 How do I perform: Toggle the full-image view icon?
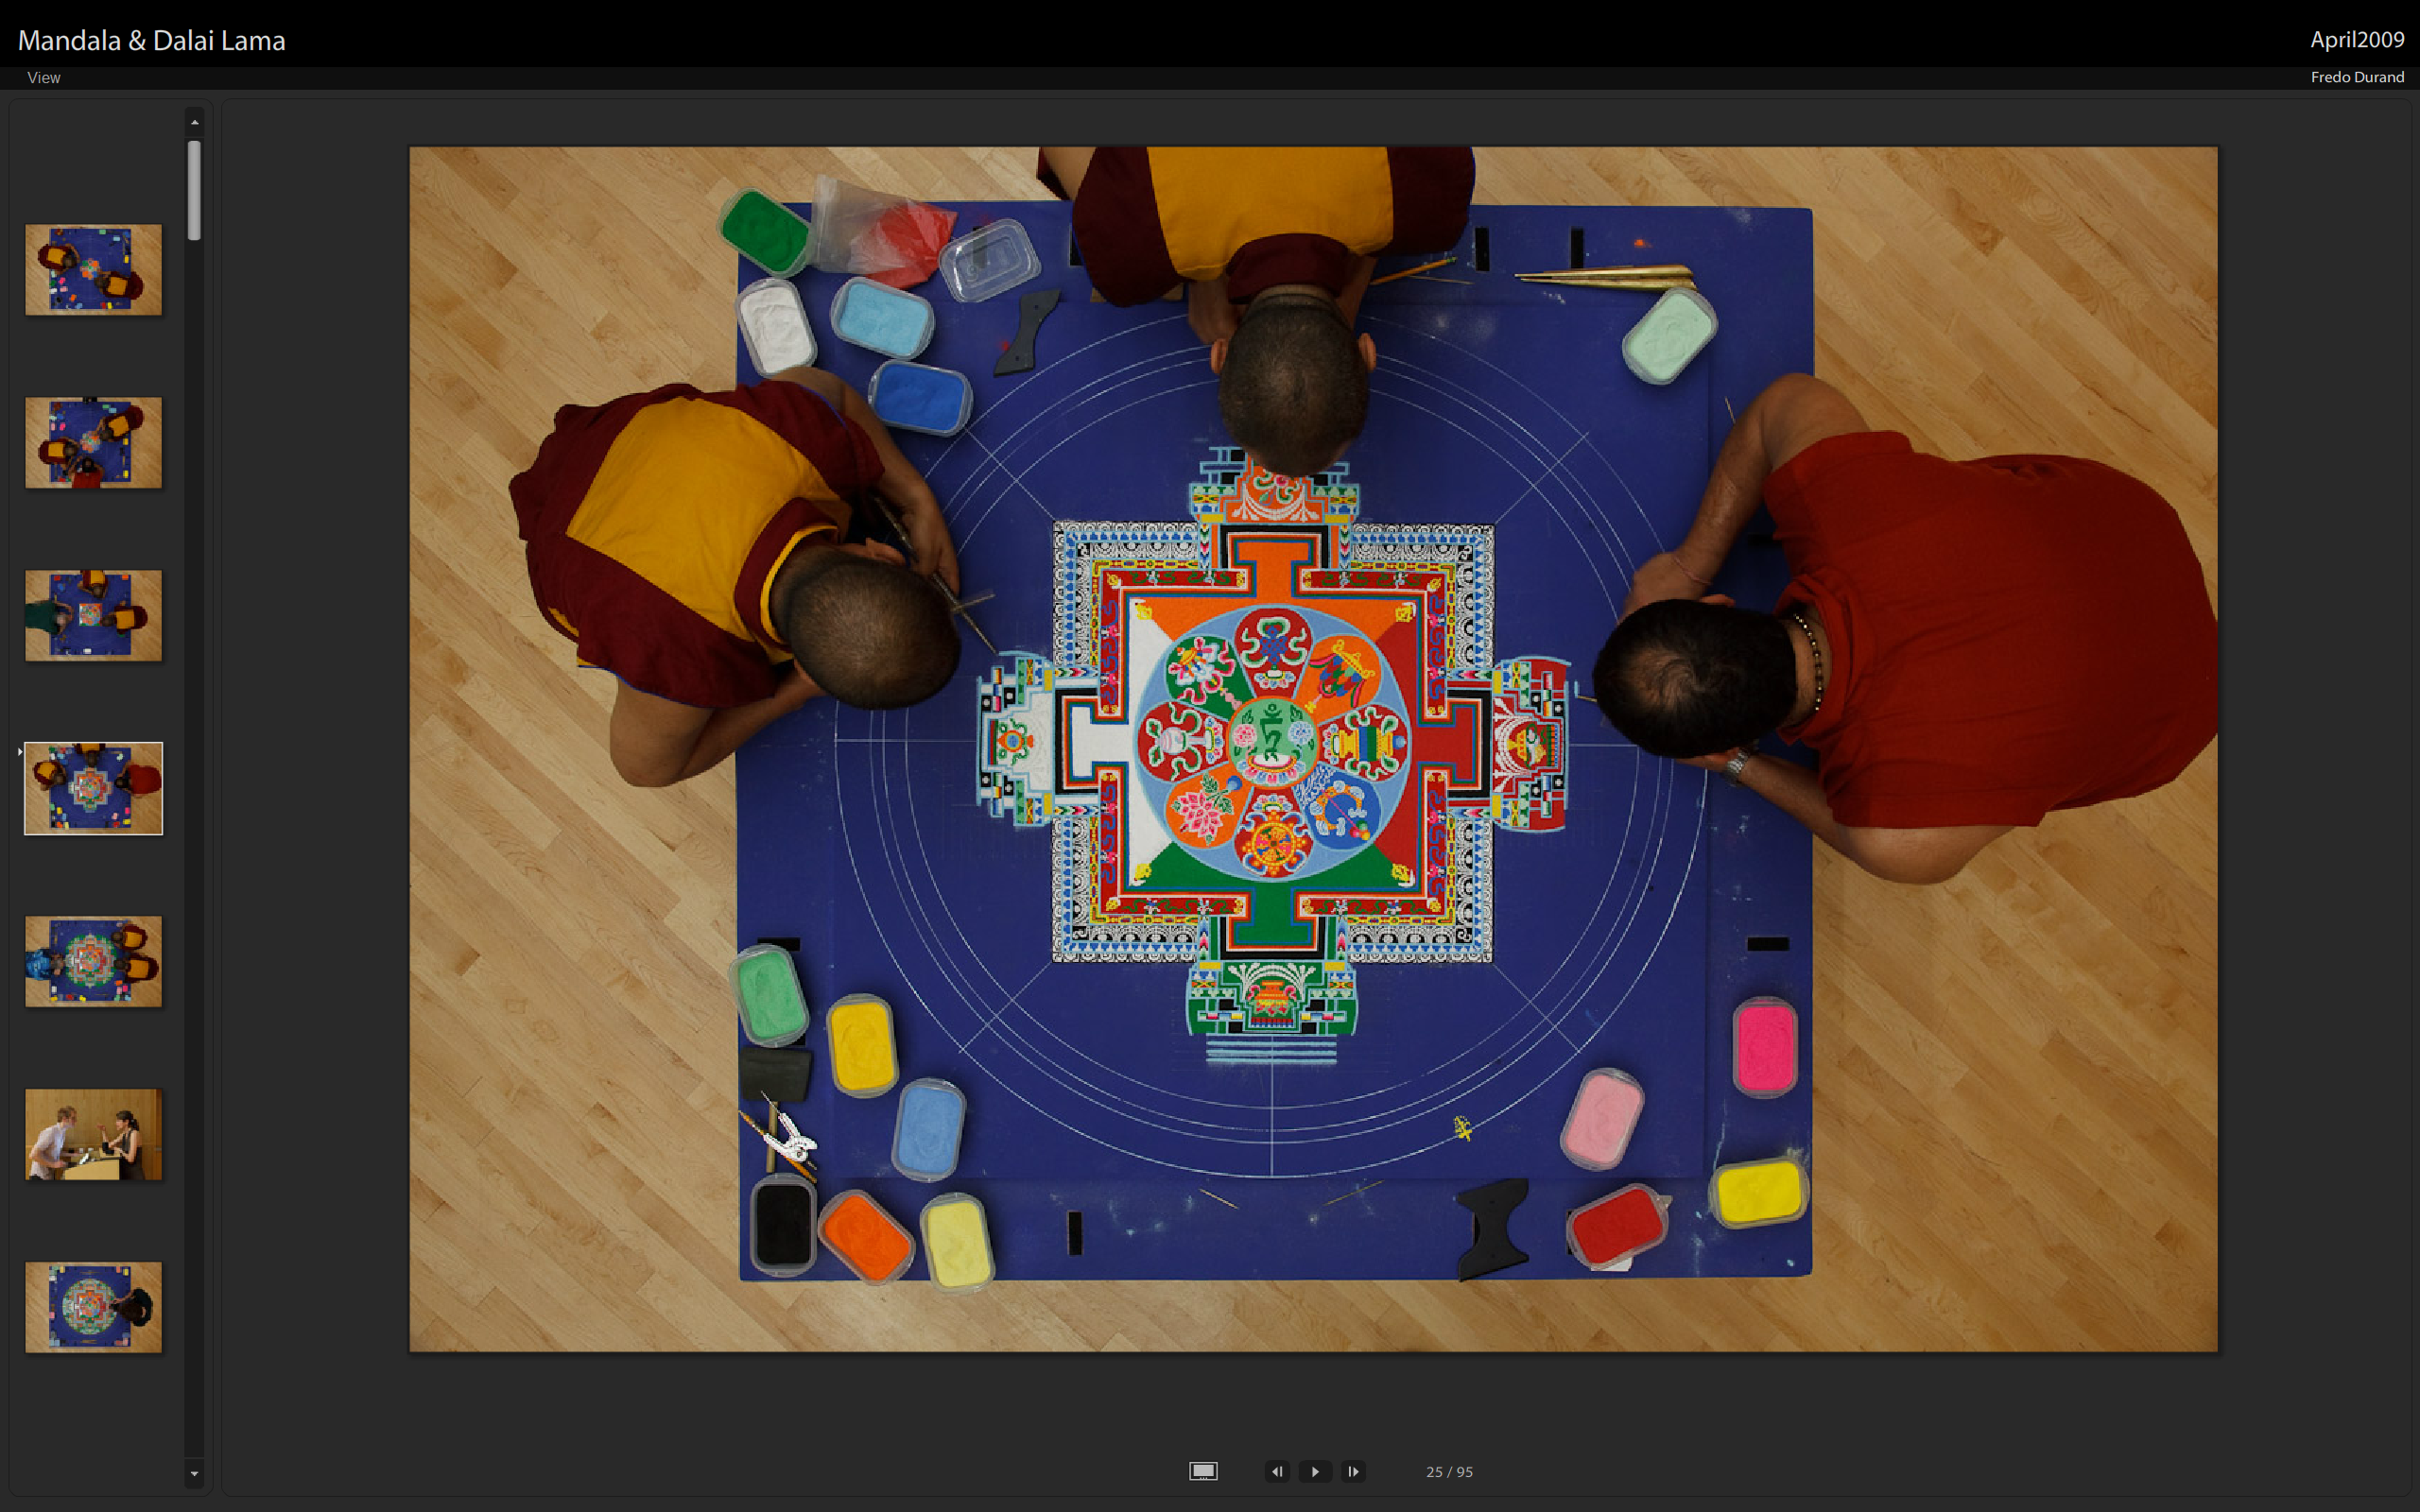tap(1203, 1471)
